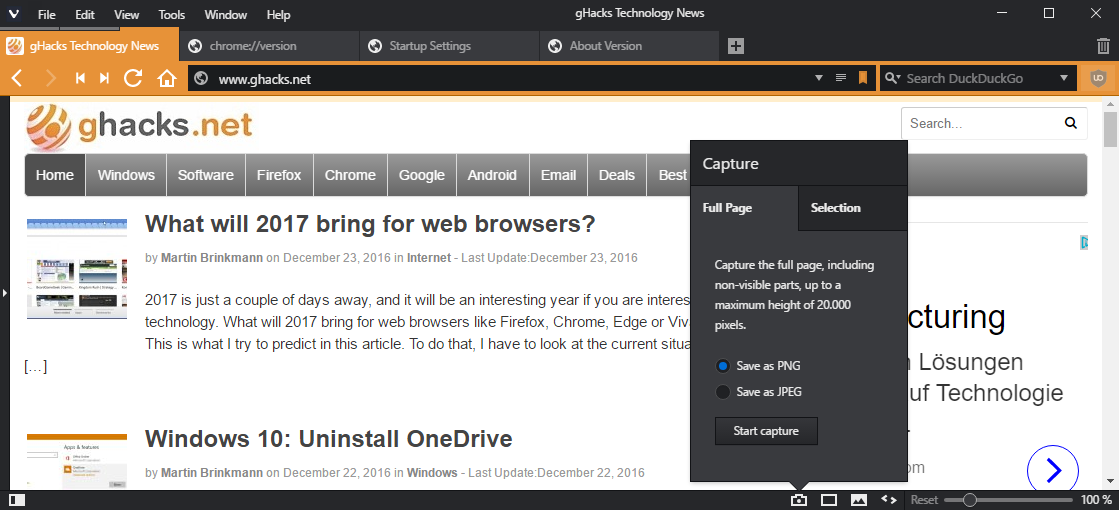Open the Google nav category
The height and width of the screenshot is (510, 1119).
(x=422, y=175)
